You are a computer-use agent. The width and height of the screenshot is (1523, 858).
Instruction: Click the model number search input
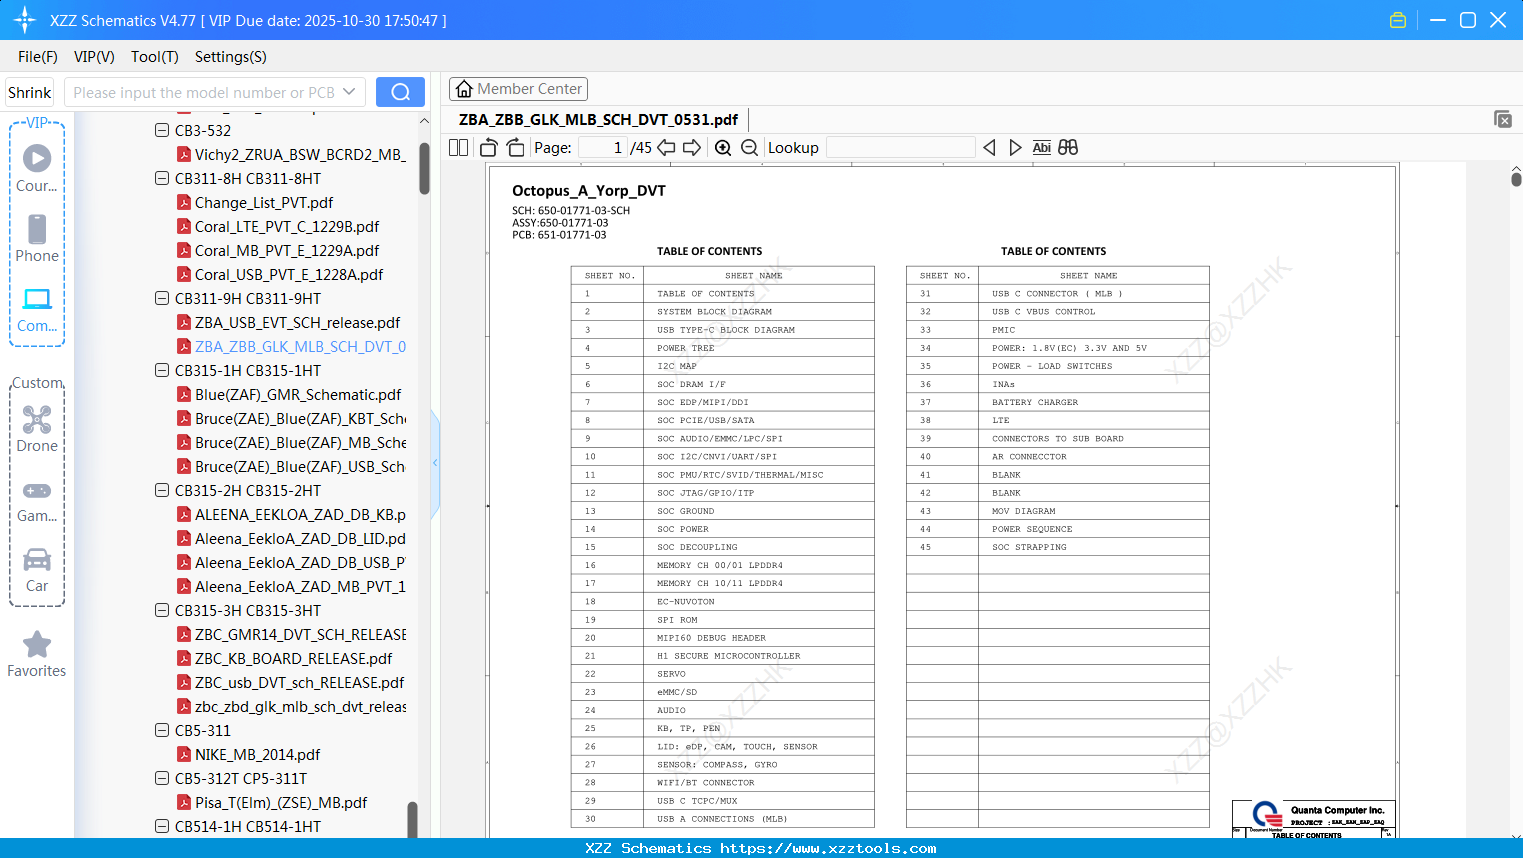(202, 92)
